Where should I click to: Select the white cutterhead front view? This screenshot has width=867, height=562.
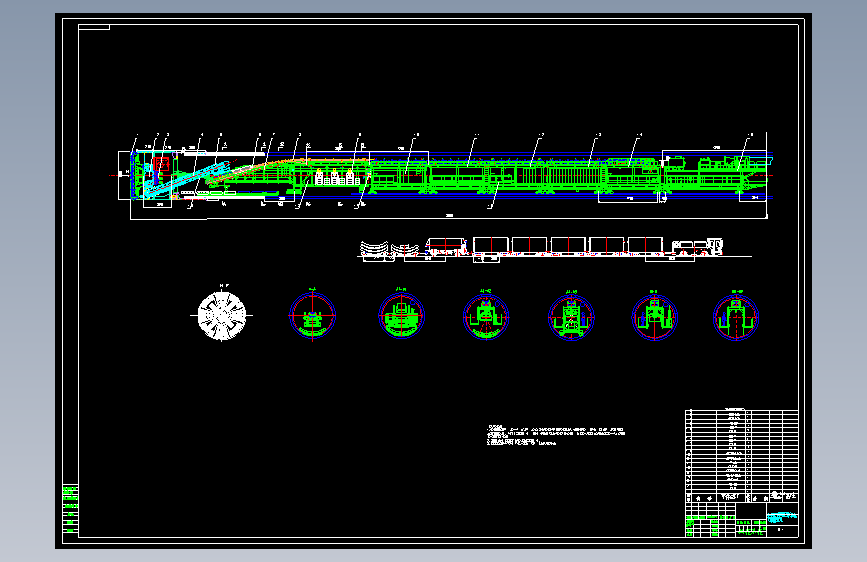222,315
